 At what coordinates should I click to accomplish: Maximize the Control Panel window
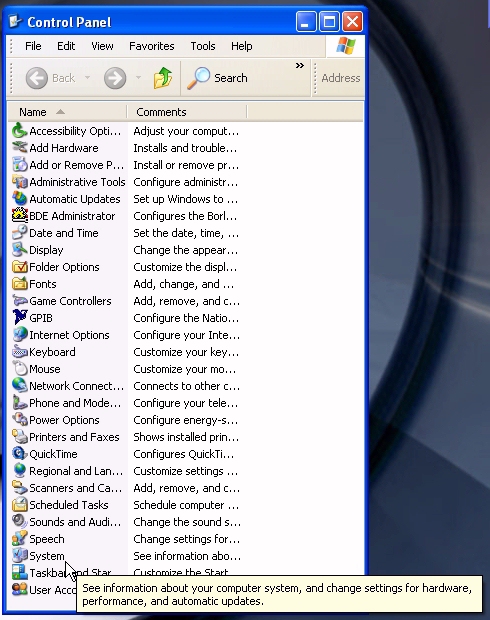(x=329, y=21)
